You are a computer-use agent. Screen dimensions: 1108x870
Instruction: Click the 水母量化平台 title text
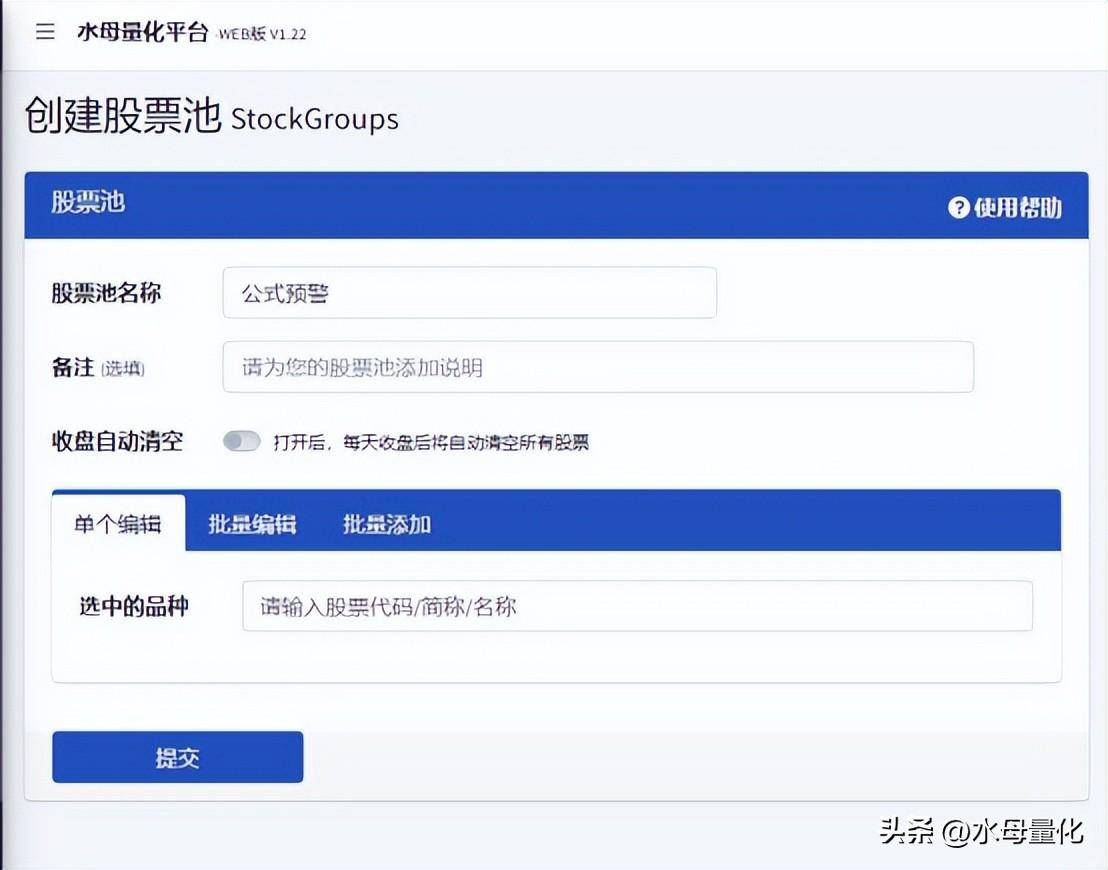[143, 32]
